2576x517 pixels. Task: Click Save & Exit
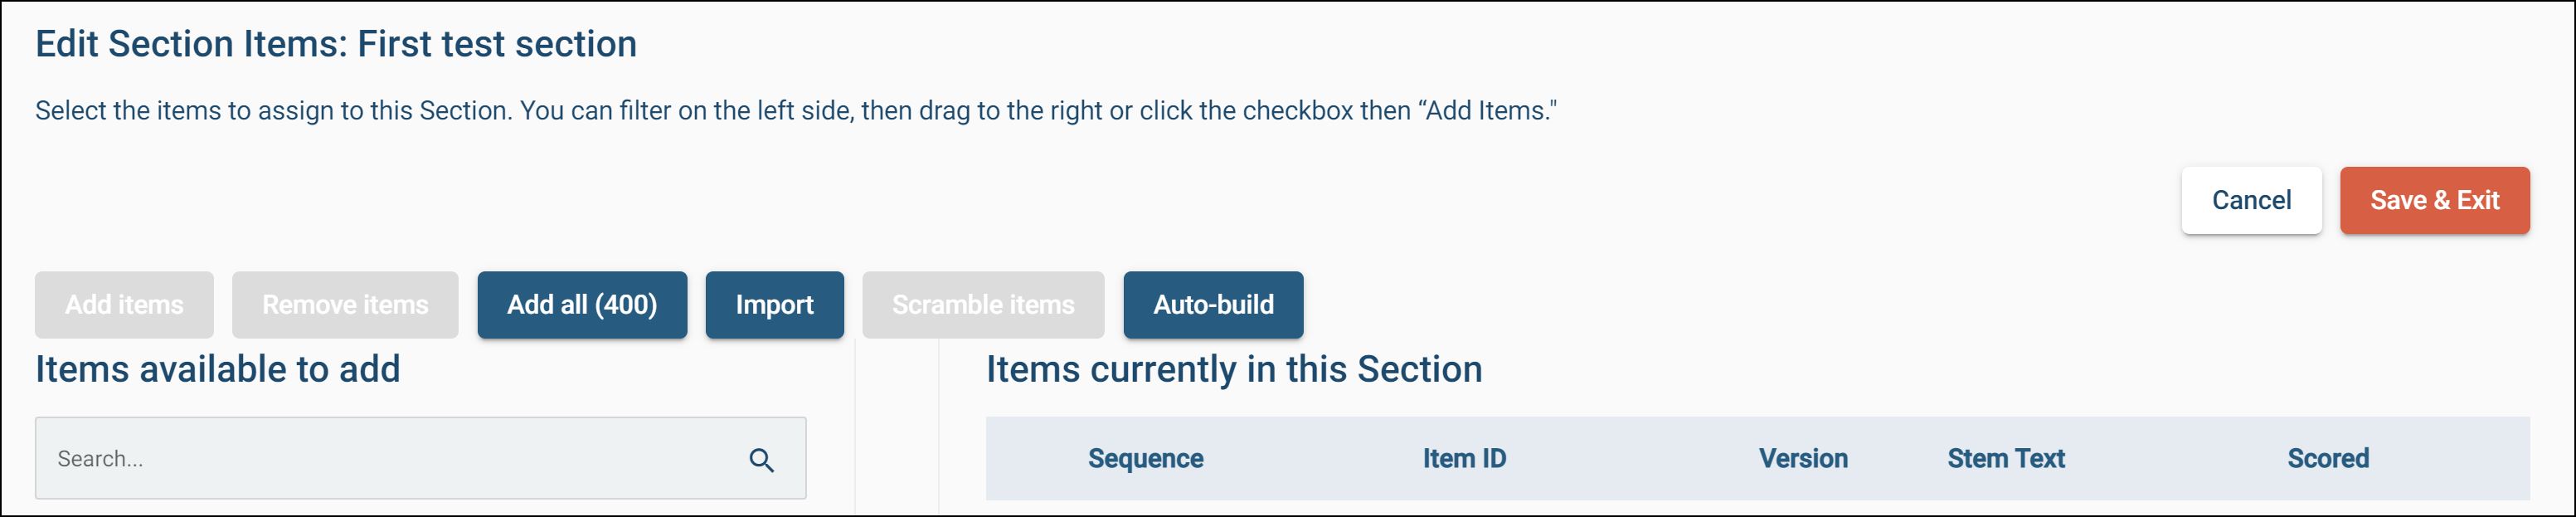[x=2433, y=201]
